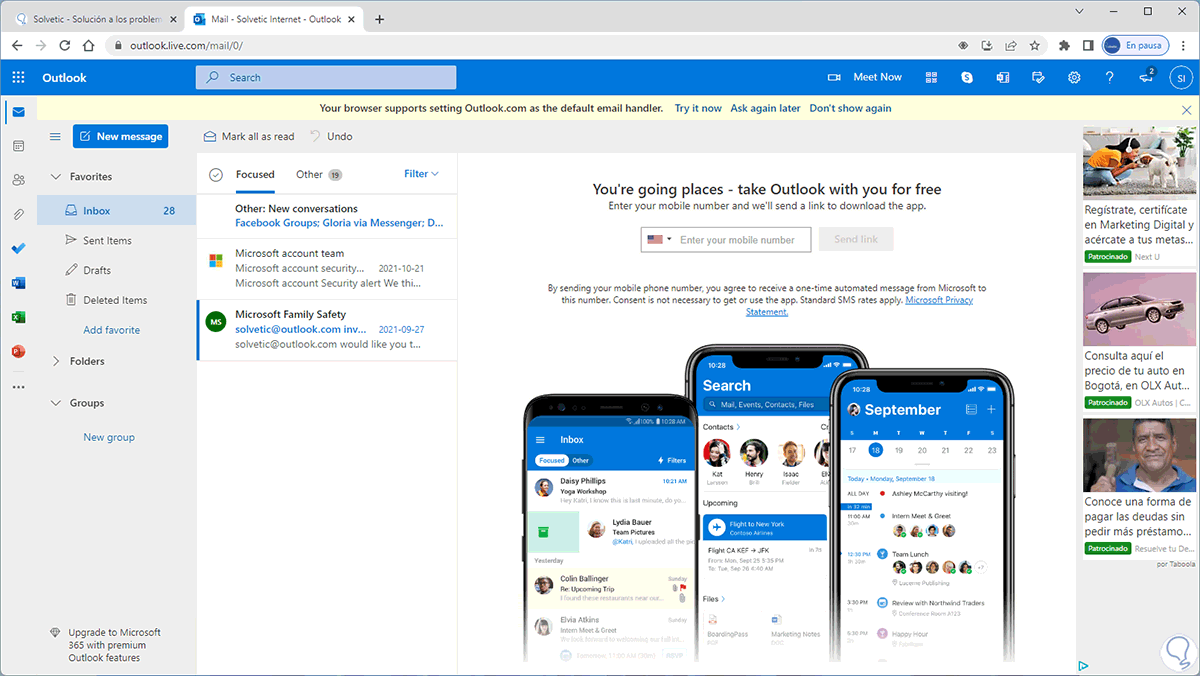Launch Excel from the left rail
This screenshot has height=676, width=1200.
tap(18, 317)
